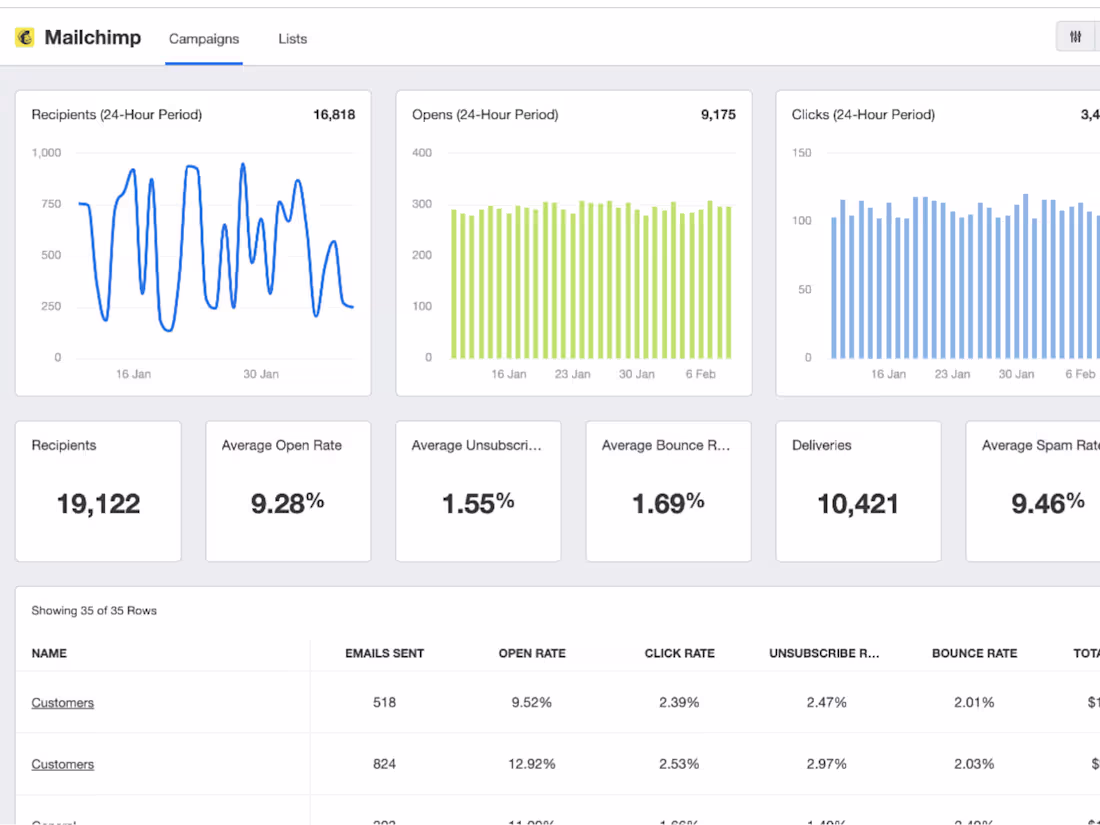Sort table by the NAME column header
Viewport: 1100px width, 825px height.
pyautogui.click(x=49, y=653)
